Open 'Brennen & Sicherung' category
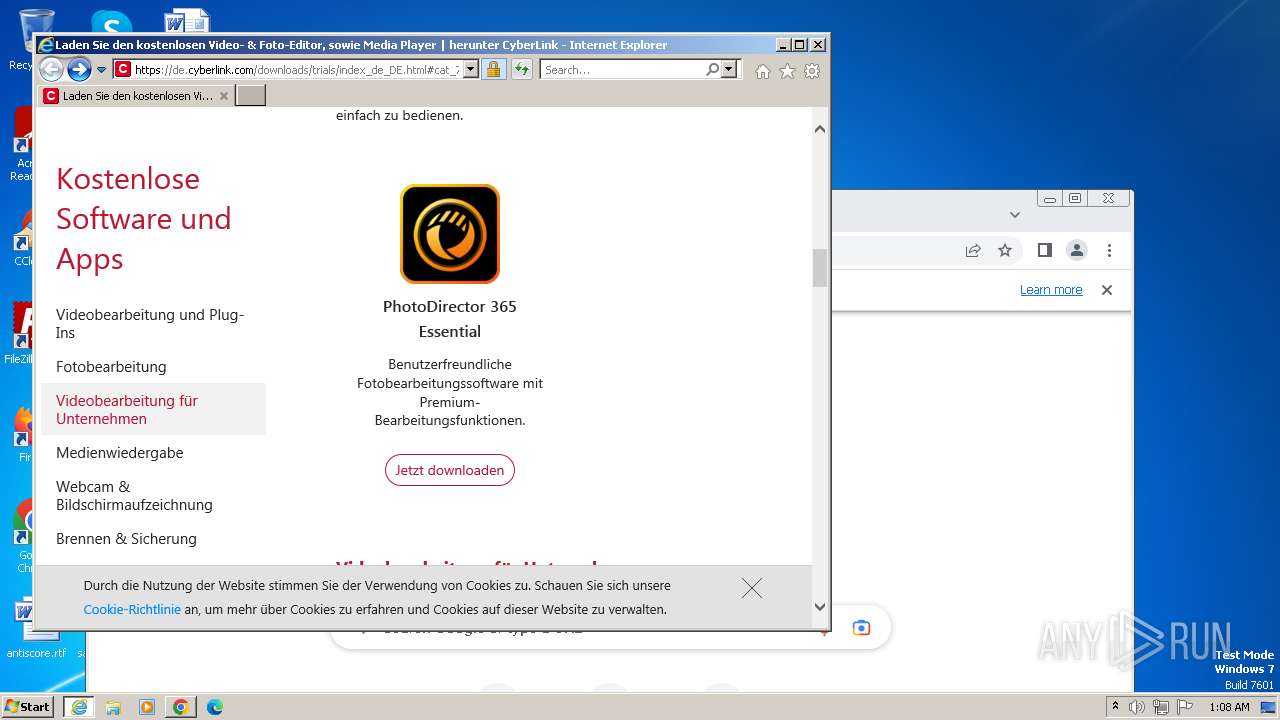The height and width of the screenshot is (720, 1280). click(126, 539)
